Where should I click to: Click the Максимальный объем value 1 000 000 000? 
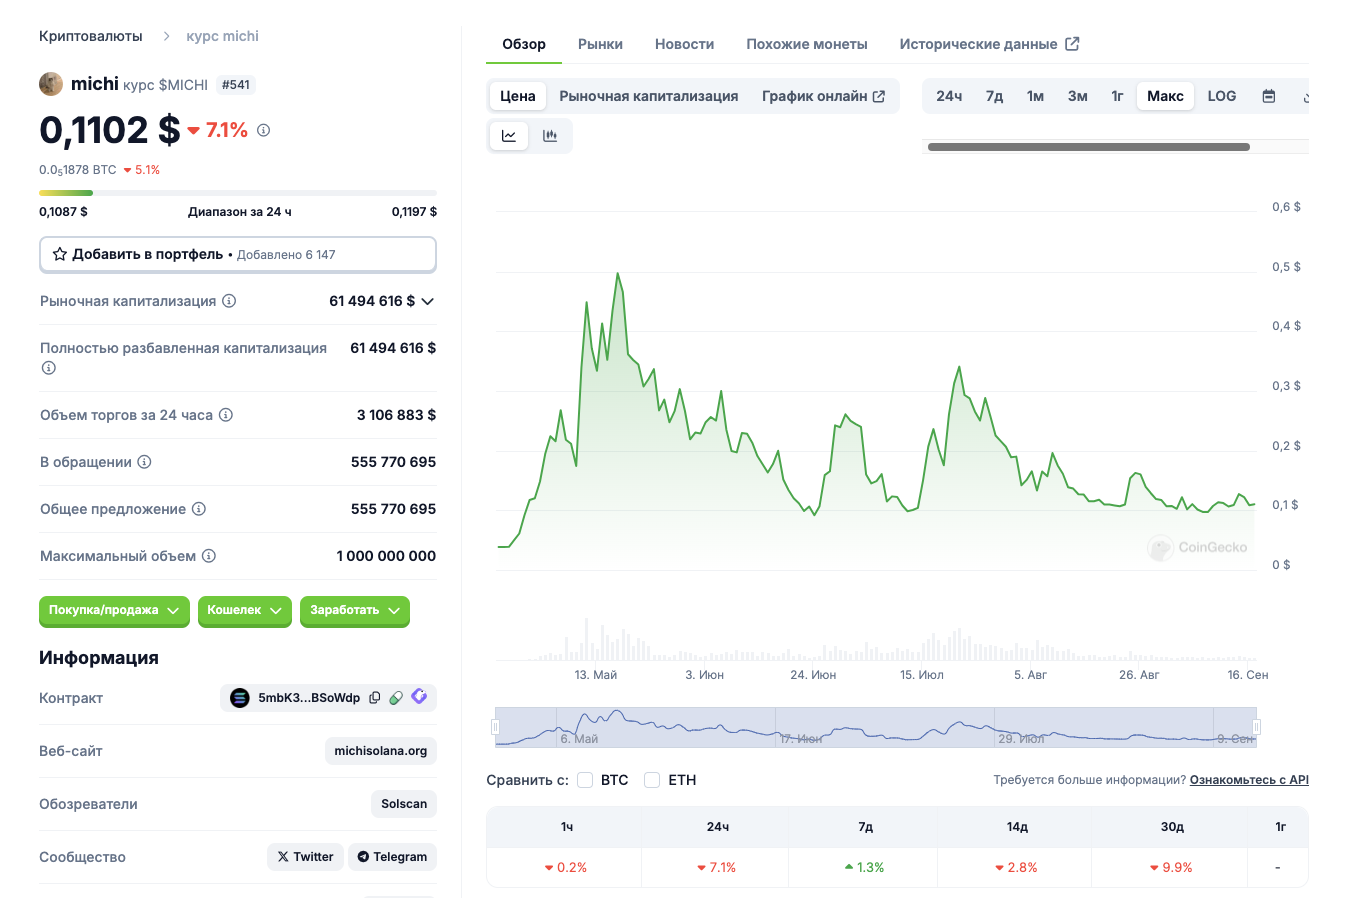(x=386, y=556)
